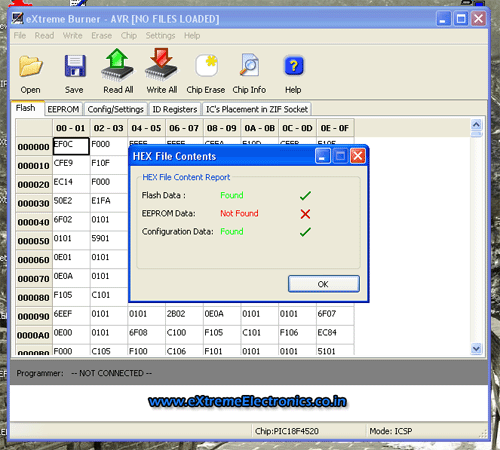This screenshot has width=500, height=450.
Task: Minimize the HEX File Contents dialog
Action: [x=323, y=156]
